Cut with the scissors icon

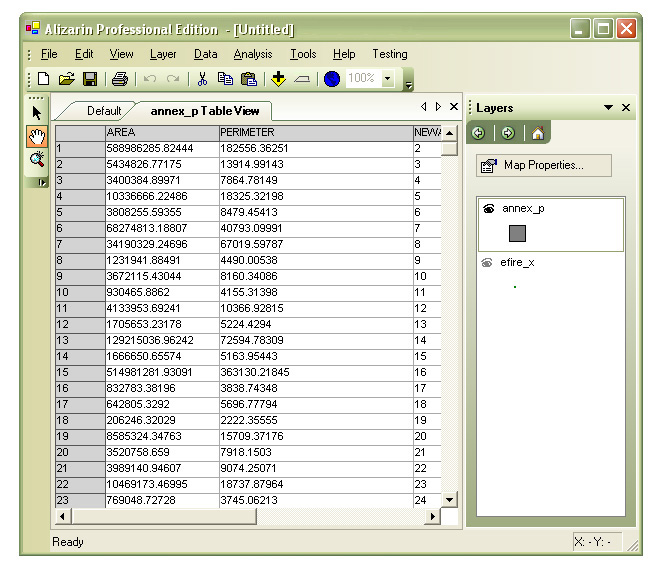pos(202,79)
